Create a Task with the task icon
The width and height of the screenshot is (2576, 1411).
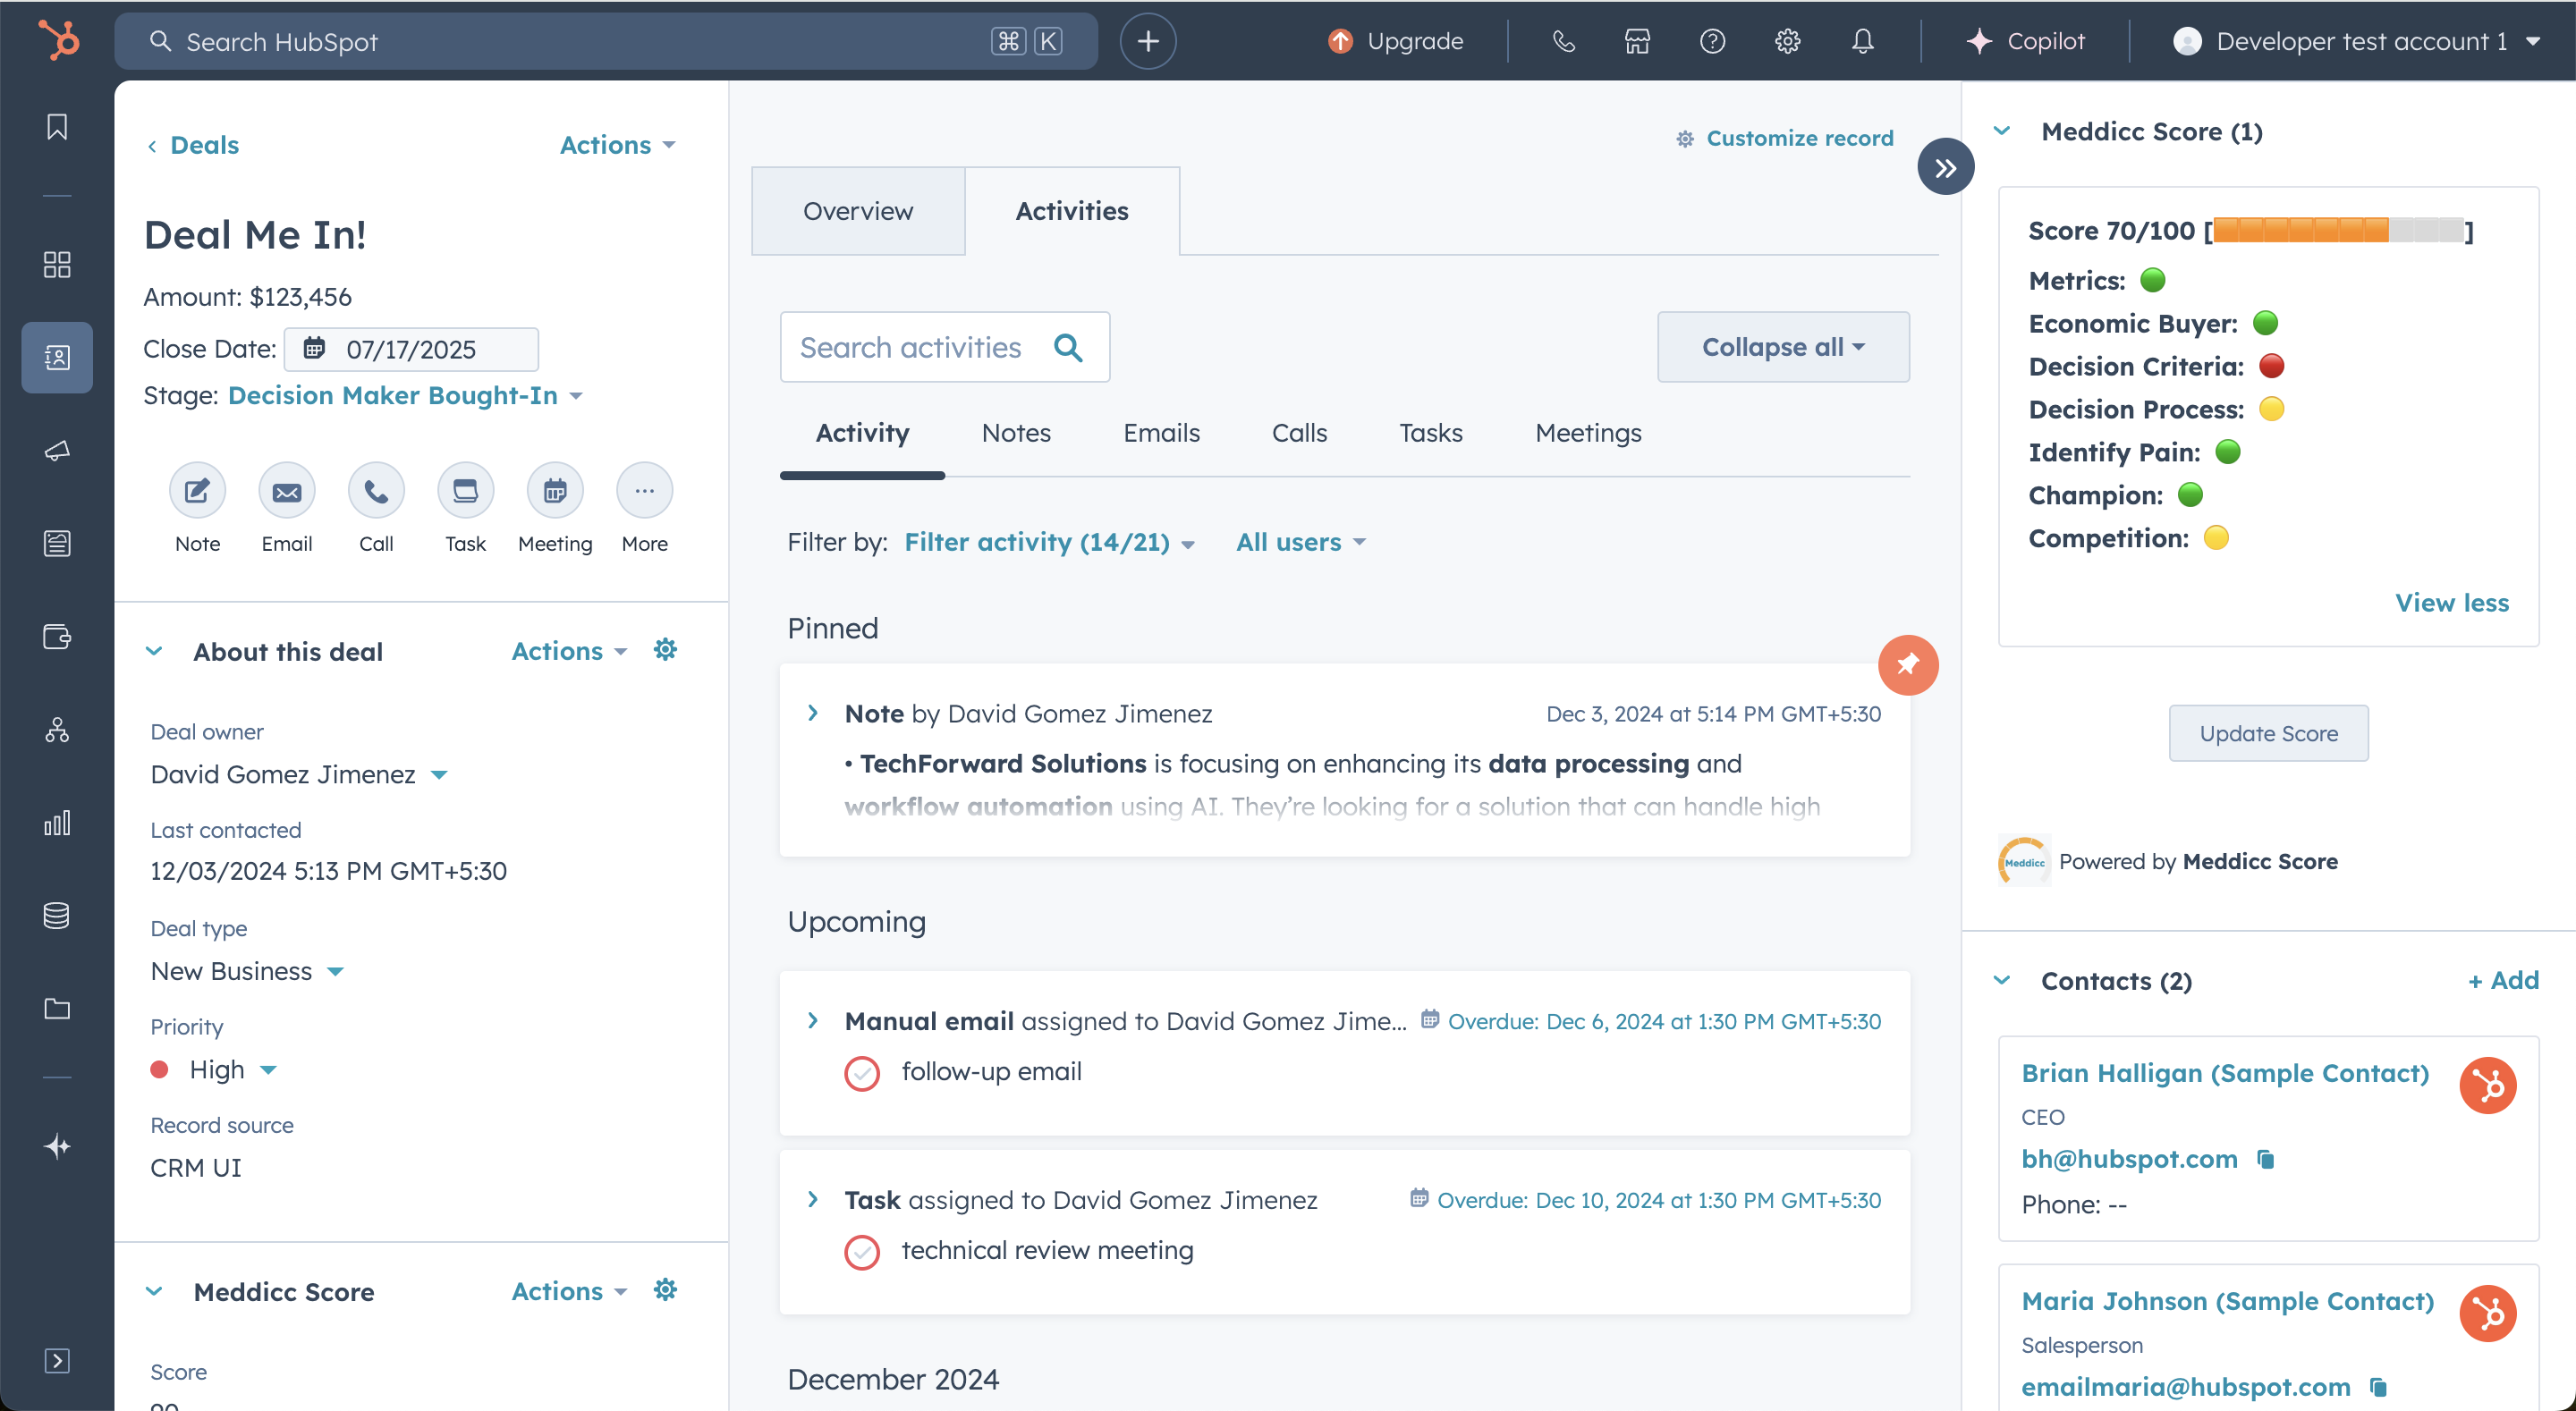[466, 490]
